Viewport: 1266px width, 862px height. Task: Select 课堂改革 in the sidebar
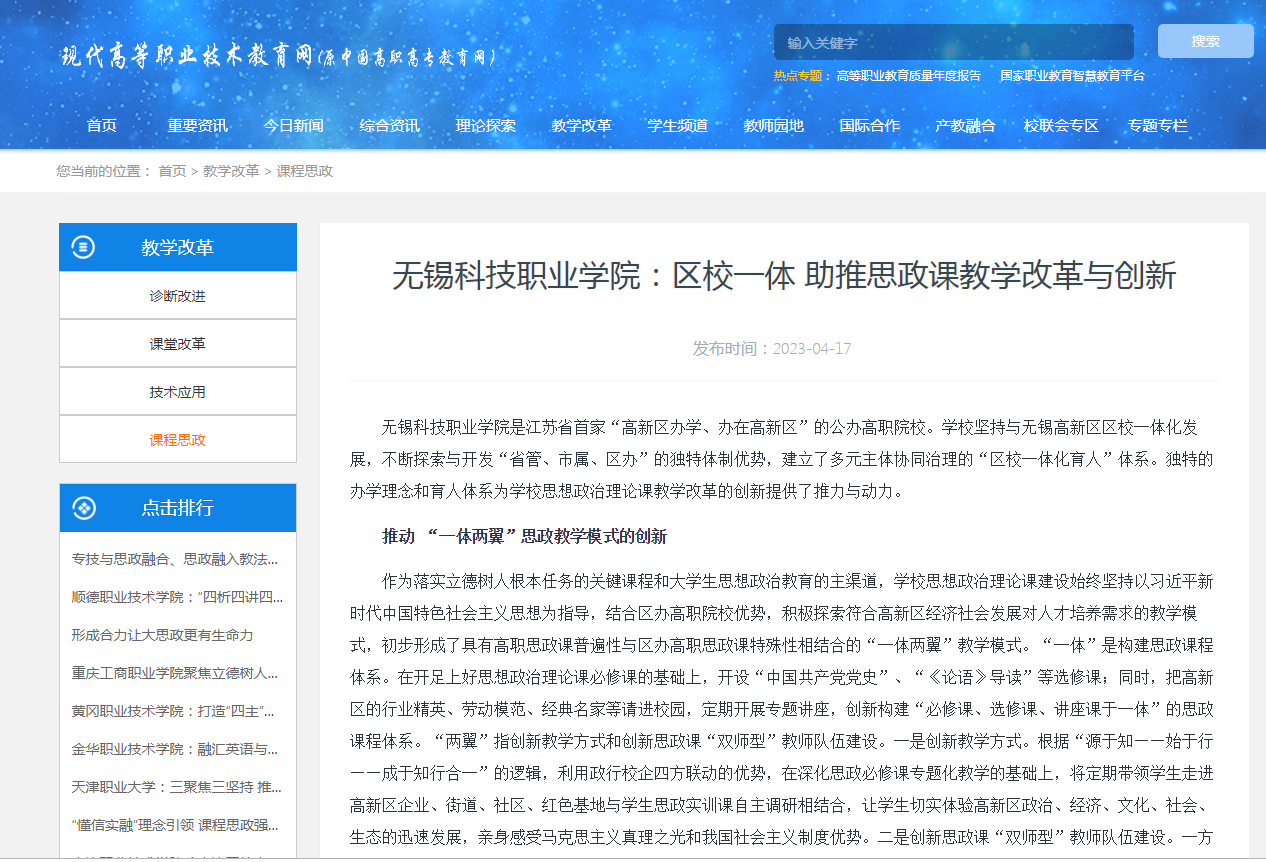178,344
